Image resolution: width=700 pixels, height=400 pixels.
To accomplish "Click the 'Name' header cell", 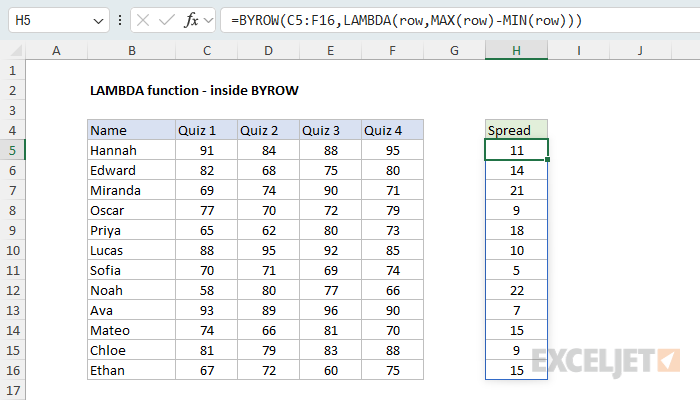I will click(x=132, y=130).
